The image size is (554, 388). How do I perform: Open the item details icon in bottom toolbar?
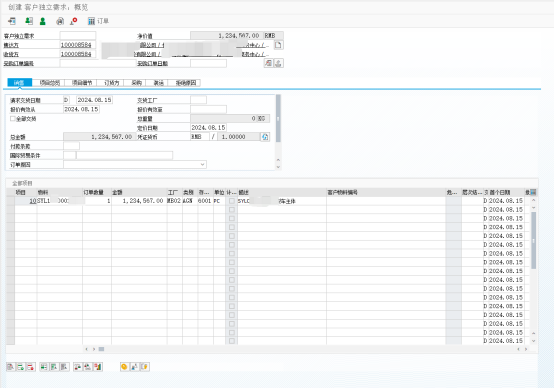(x=11, y=367)
